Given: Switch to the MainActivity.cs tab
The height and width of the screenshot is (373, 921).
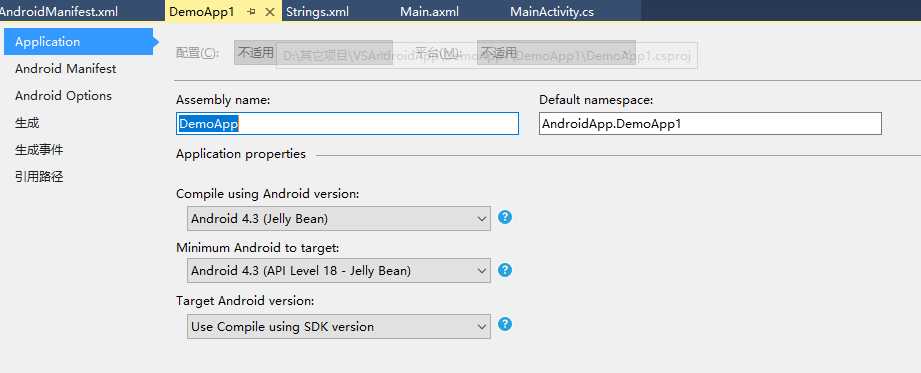Looking at the screenshot, I should click(x=552, y=12).
